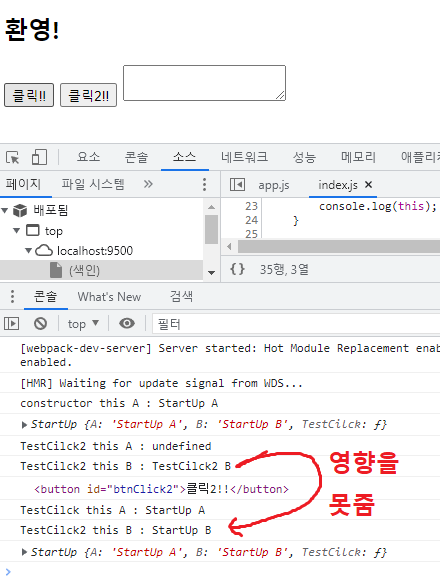440x576 pixels.
Task: Open the 네트워크 panel tab
Action: coord(244,157)
